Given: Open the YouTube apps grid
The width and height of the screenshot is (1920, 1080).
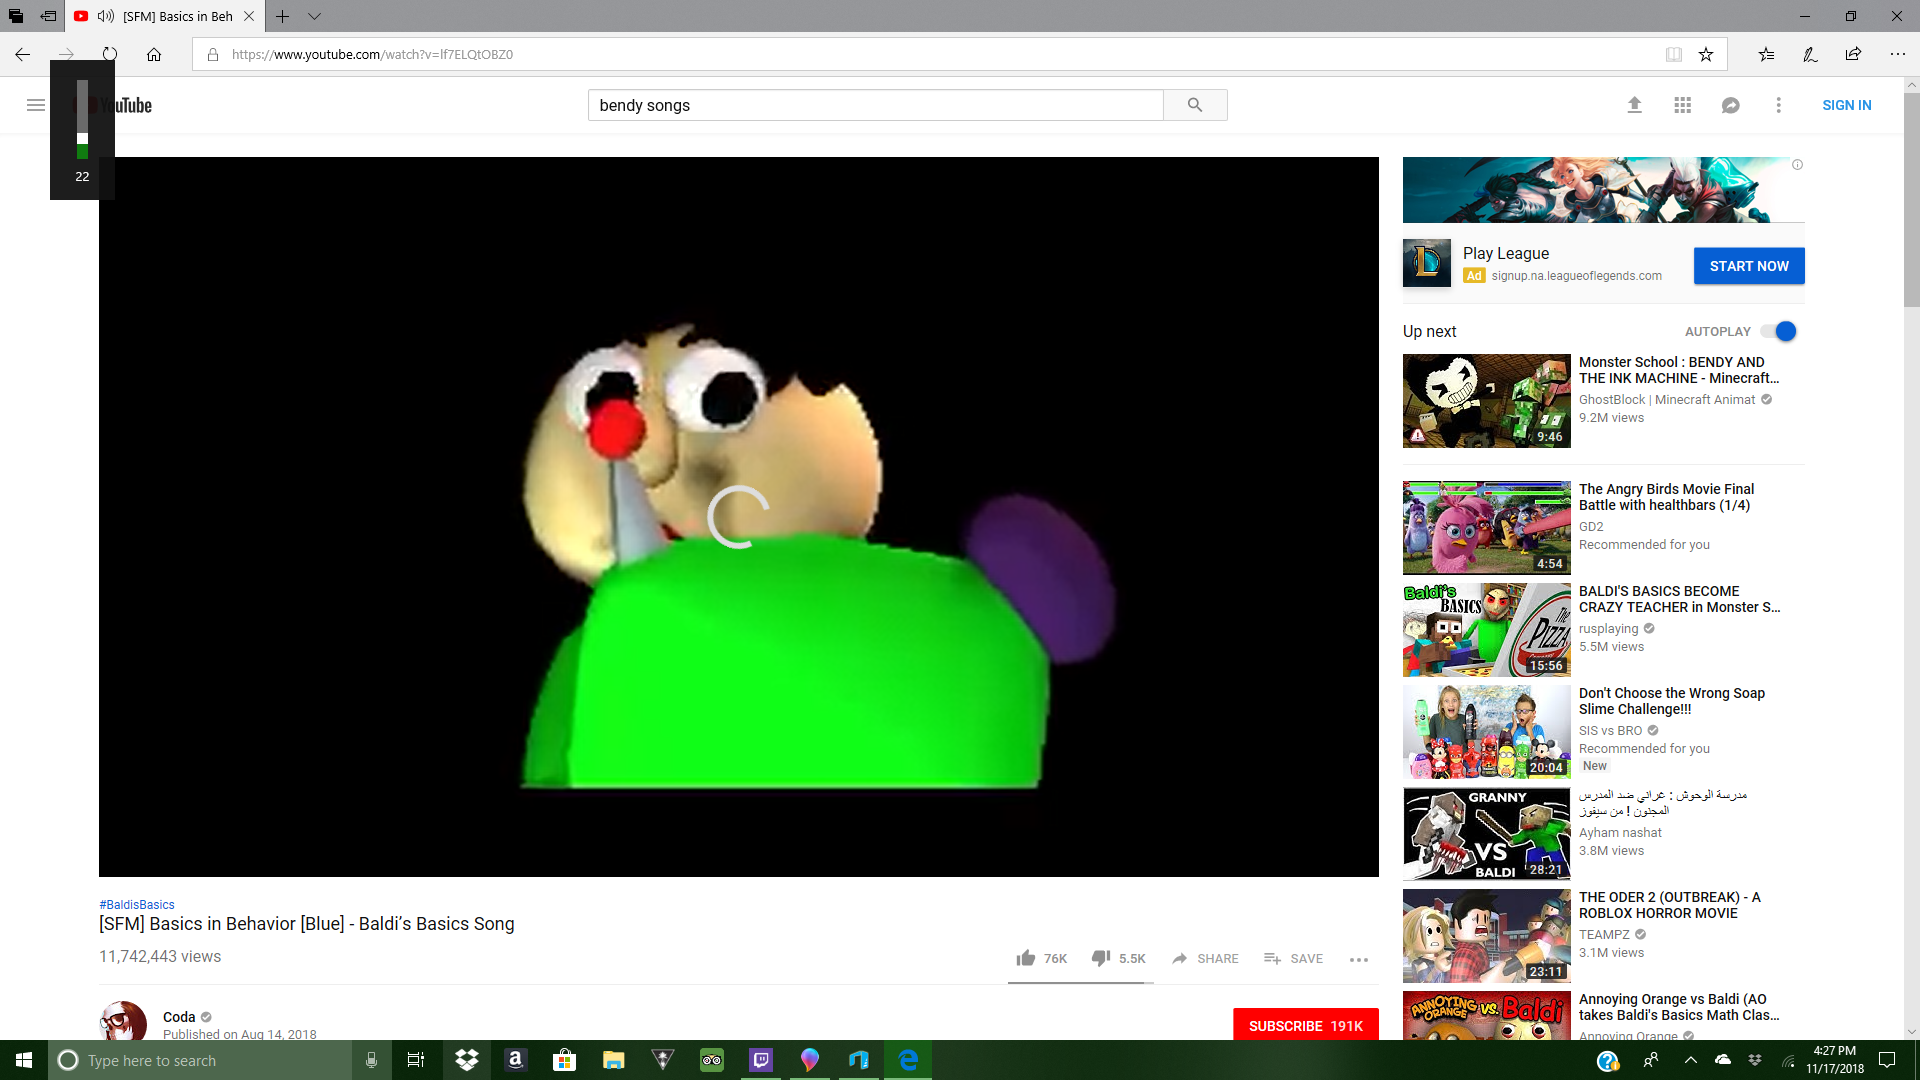Looking at the screenshot, I should pos(1683,105).
